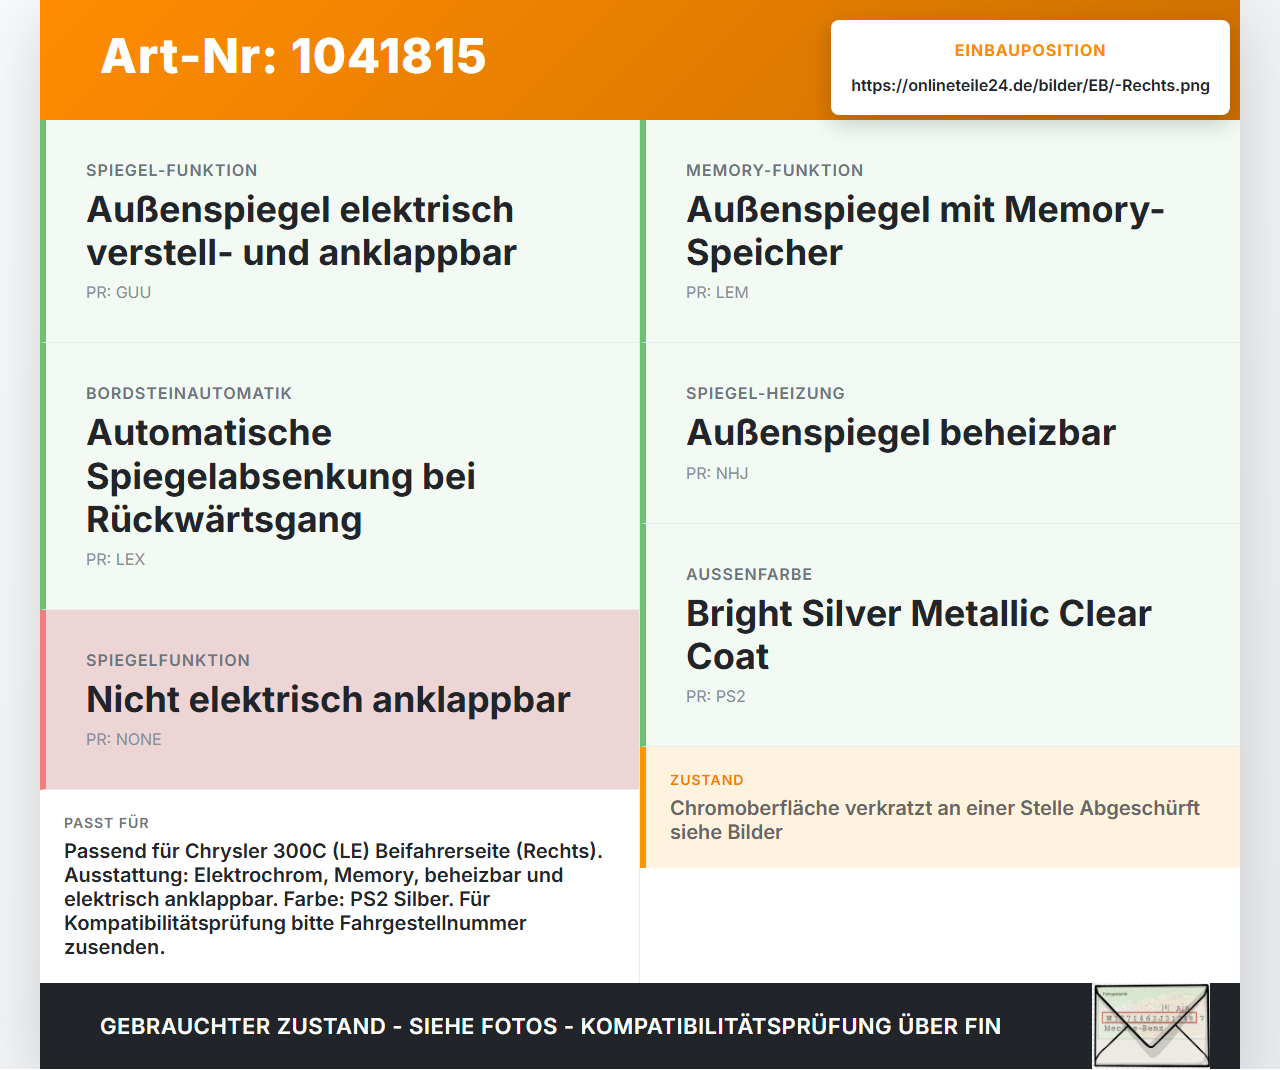Screen dimensions: 1280x1070
Task: Click the PR: NHJ code
Action: [717, 474]
